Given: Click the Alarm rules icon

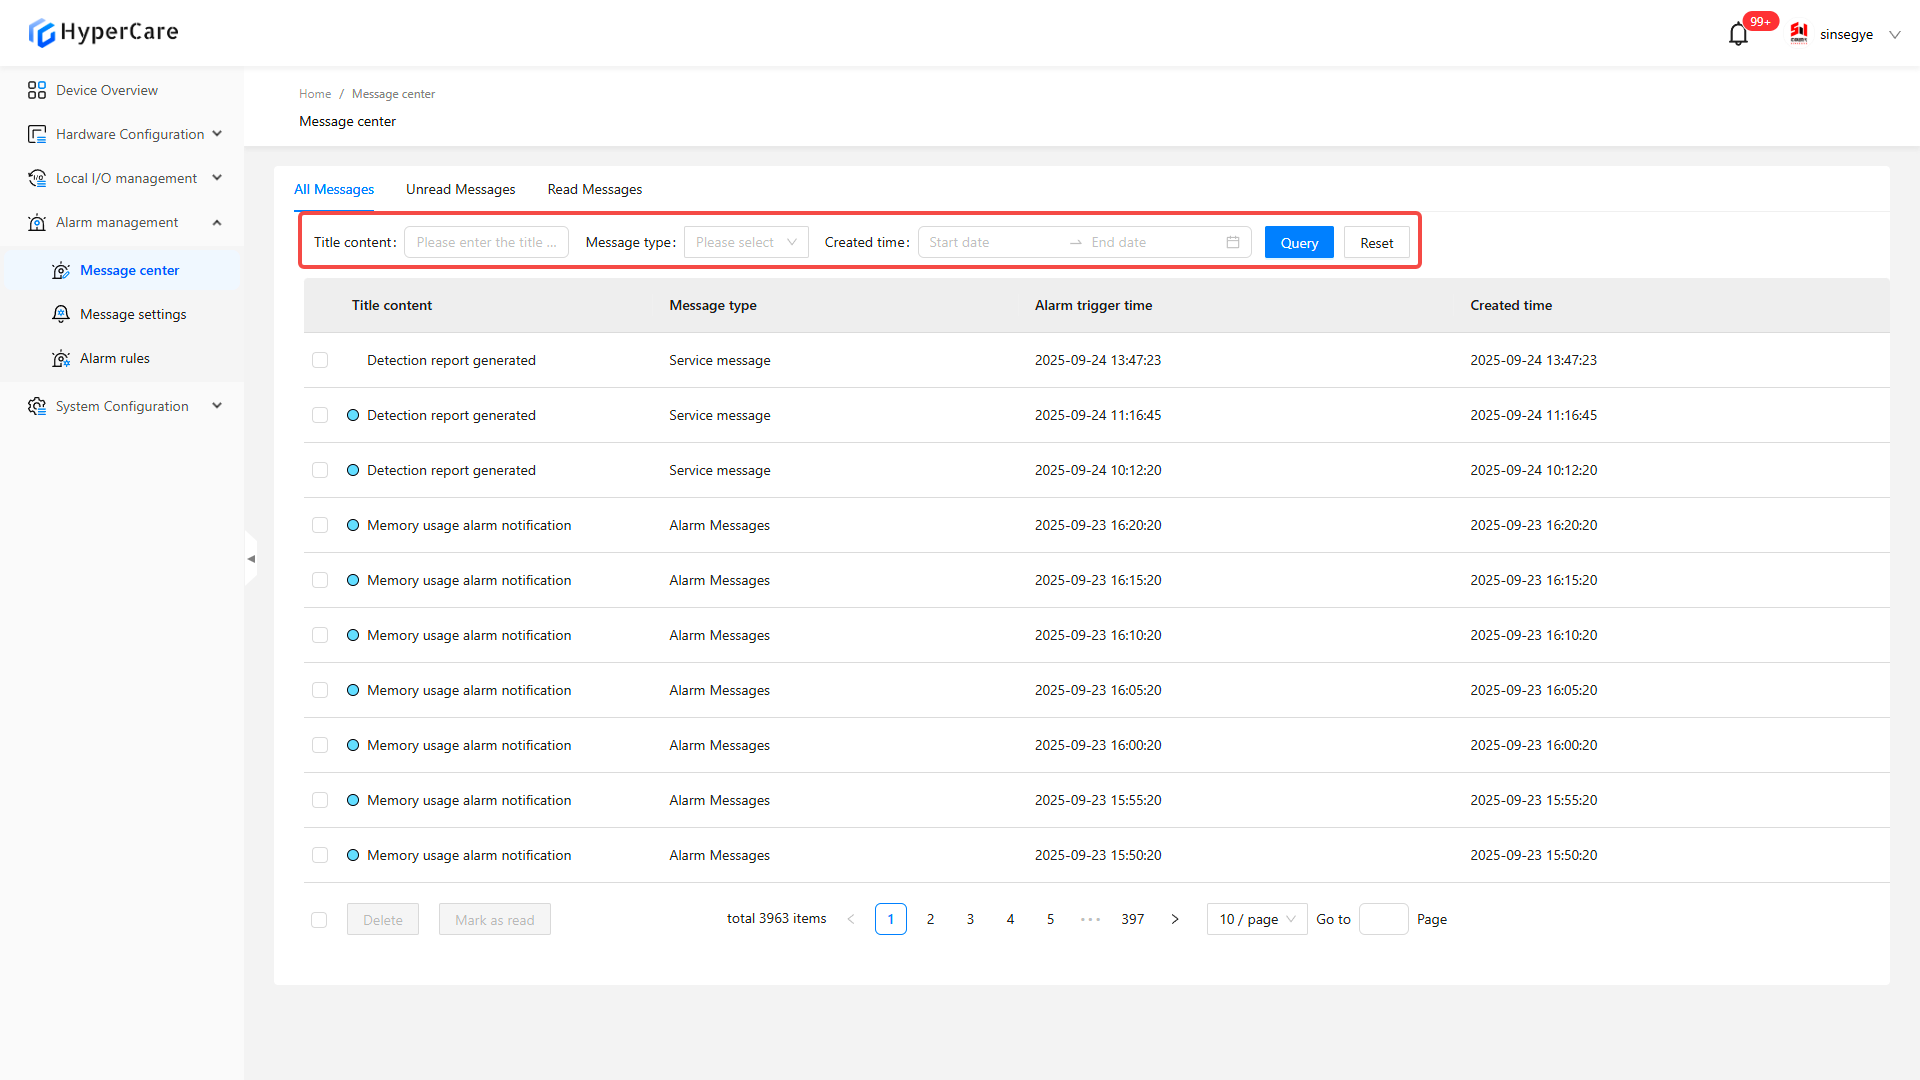Looking at the screenshot, I should click(x=61, y=358).
